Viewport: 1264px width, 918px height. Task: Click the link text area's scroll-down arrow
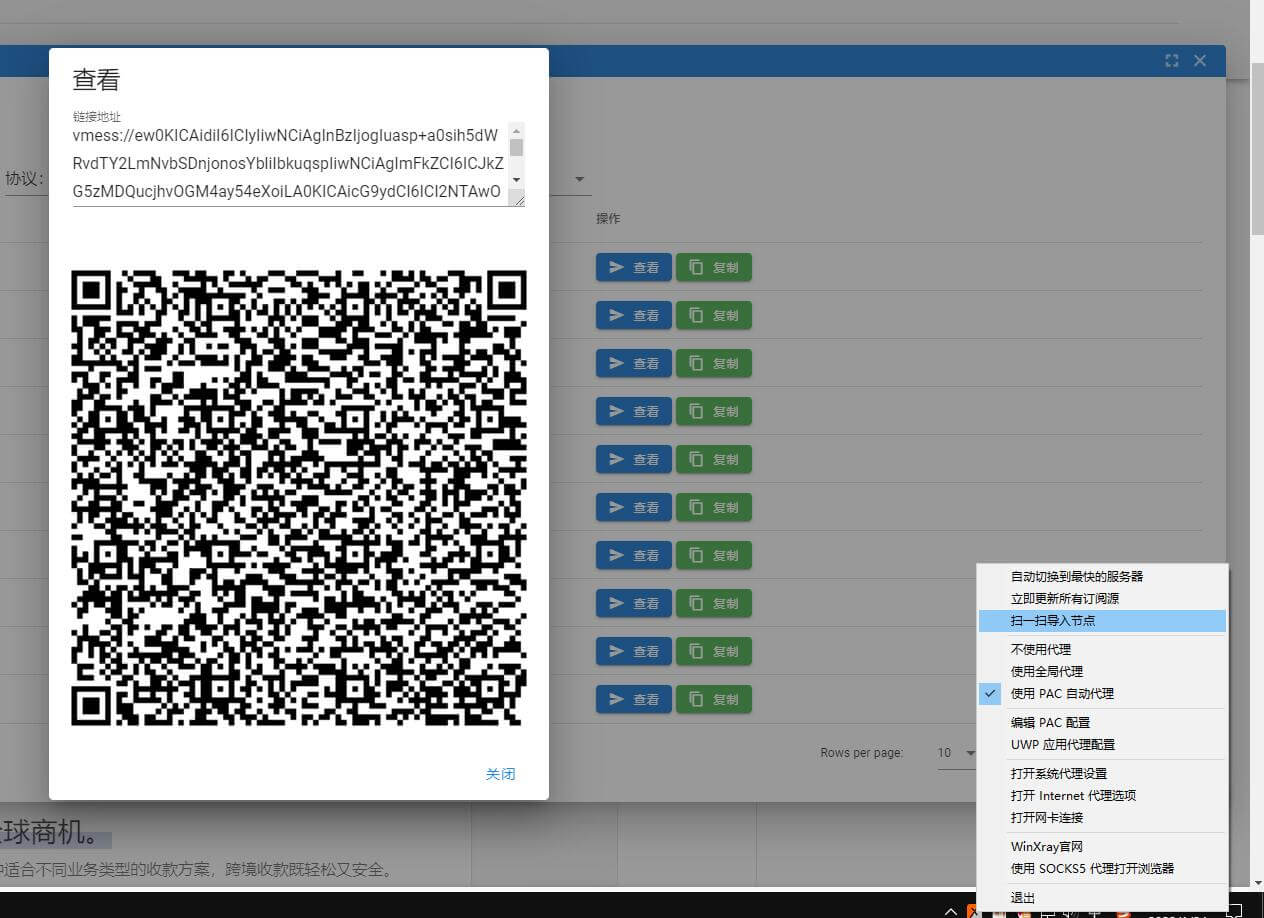point(516,179)
